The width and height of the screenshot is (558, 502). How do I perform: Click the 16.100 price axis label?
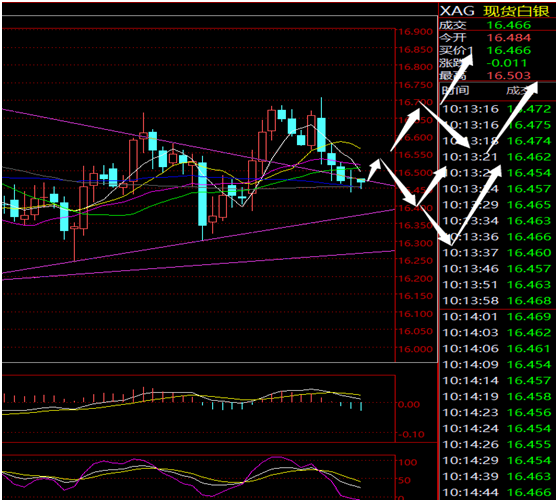[x=415, y=314]
